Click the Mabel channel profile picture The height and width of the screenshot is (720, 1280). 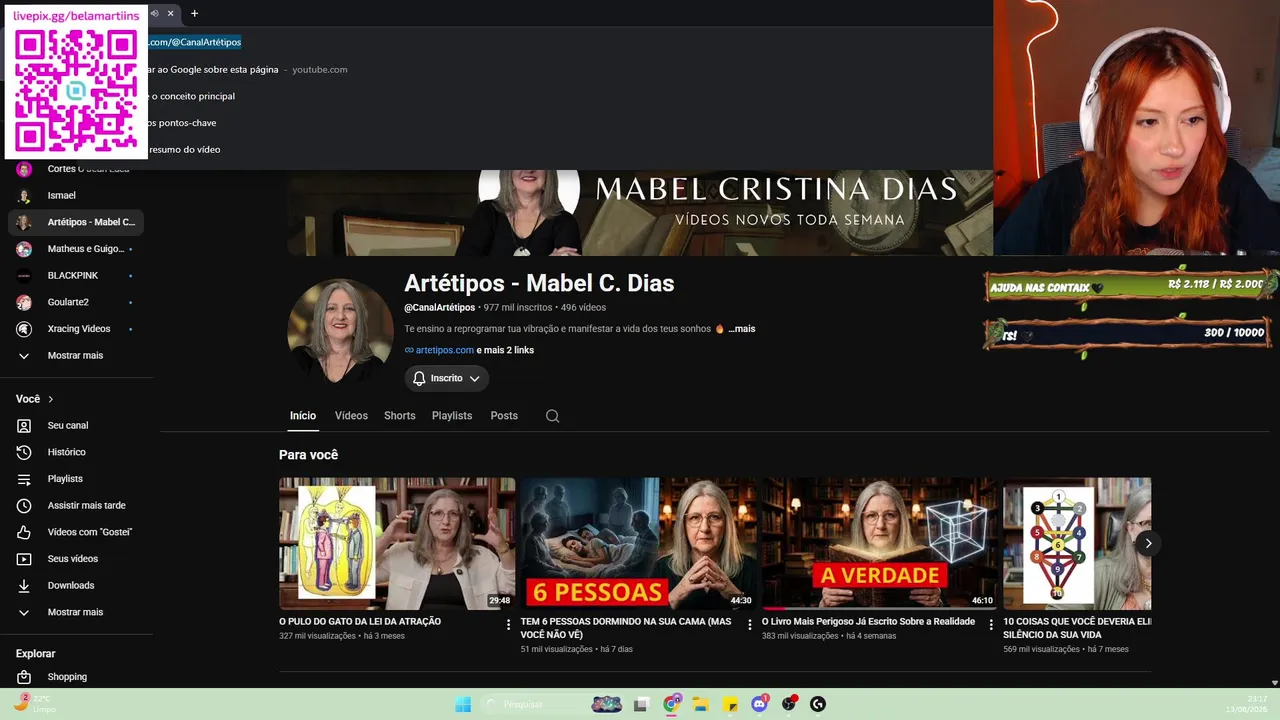(340, 331)
